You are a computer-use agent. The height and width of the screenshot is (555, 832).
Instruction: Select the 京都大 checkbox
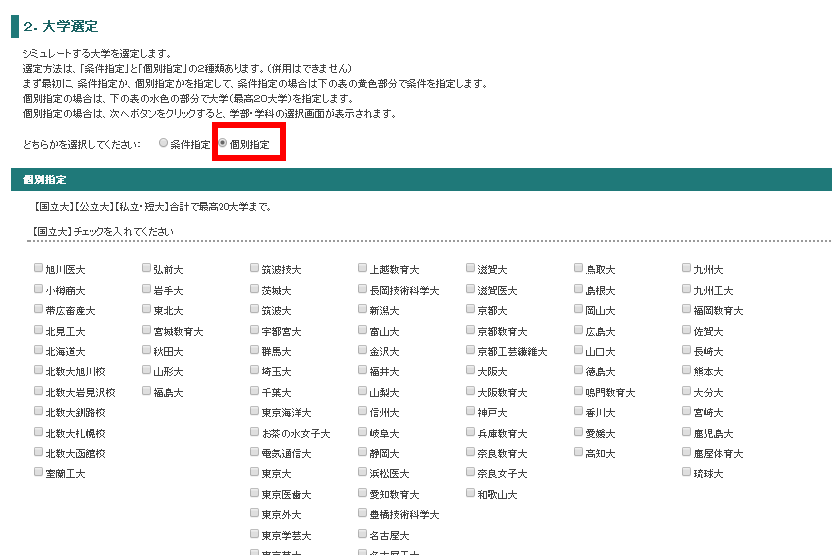[x=471, y=309]
